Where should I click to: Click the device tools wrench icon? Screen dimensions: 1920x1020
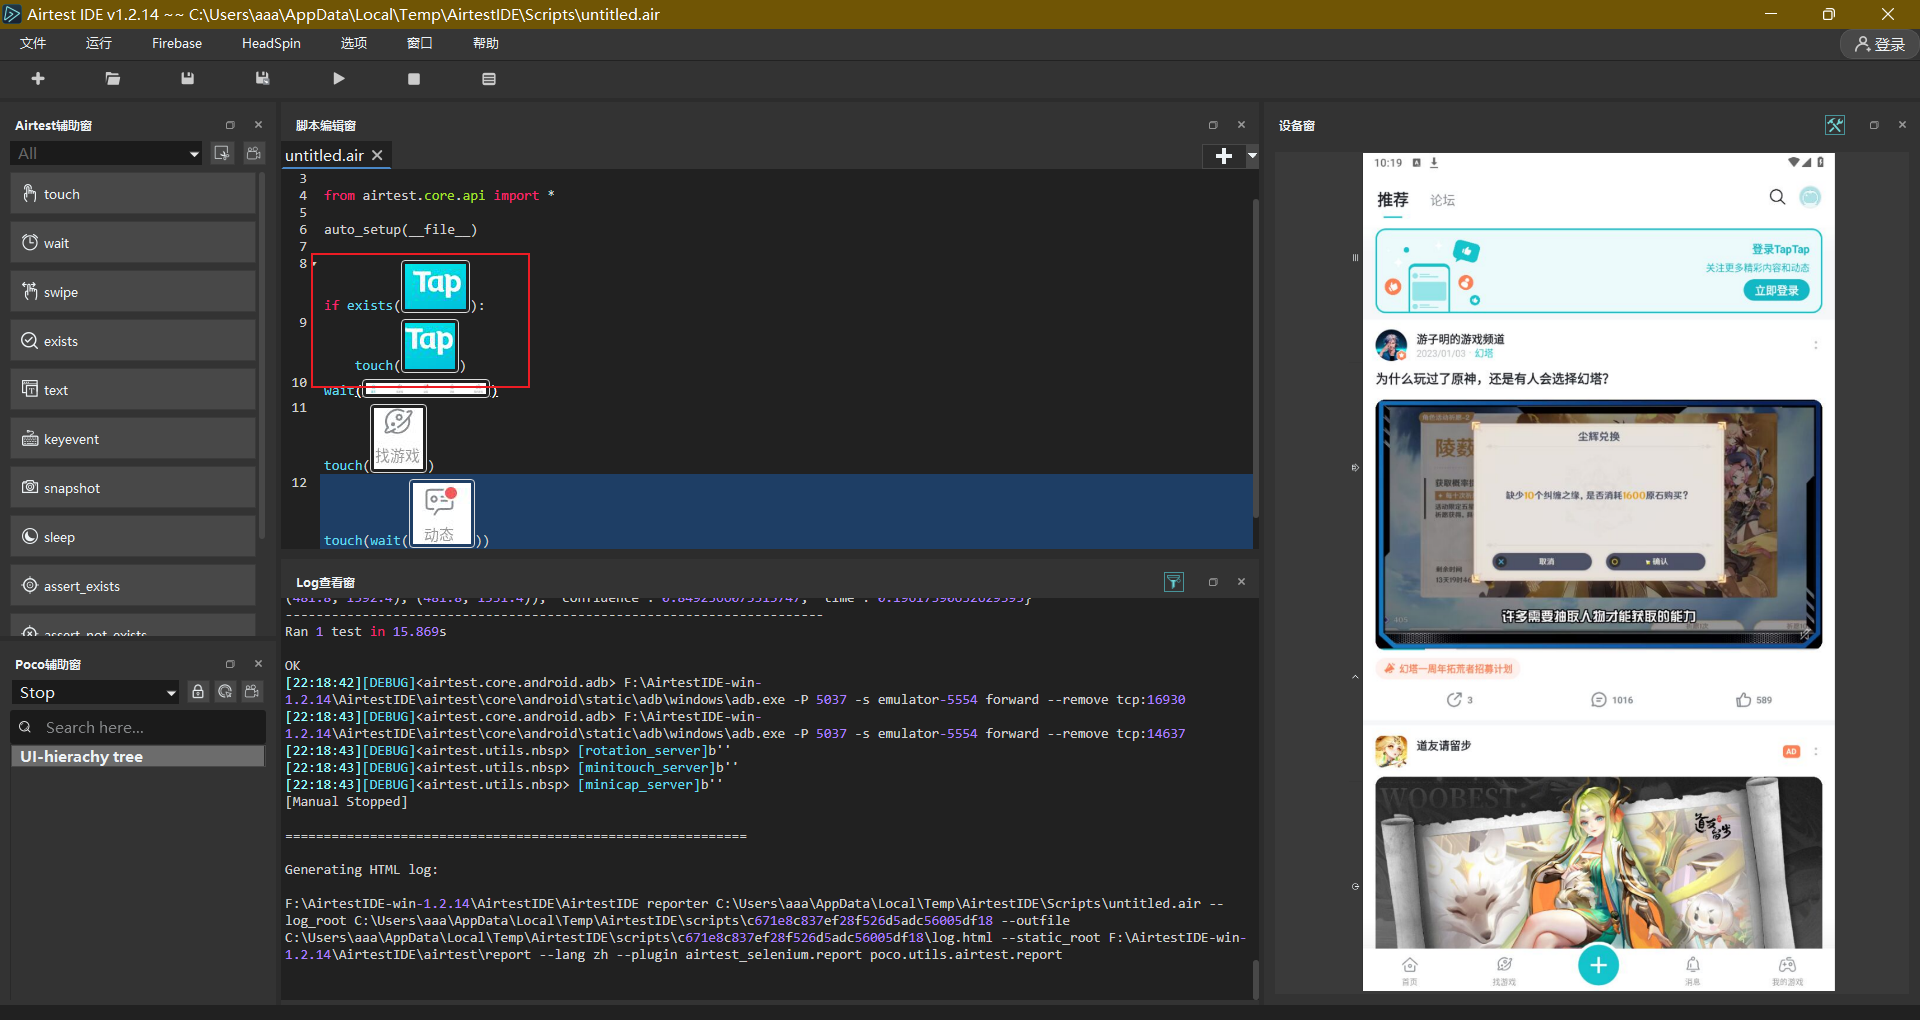click(x=1835, y=125)
